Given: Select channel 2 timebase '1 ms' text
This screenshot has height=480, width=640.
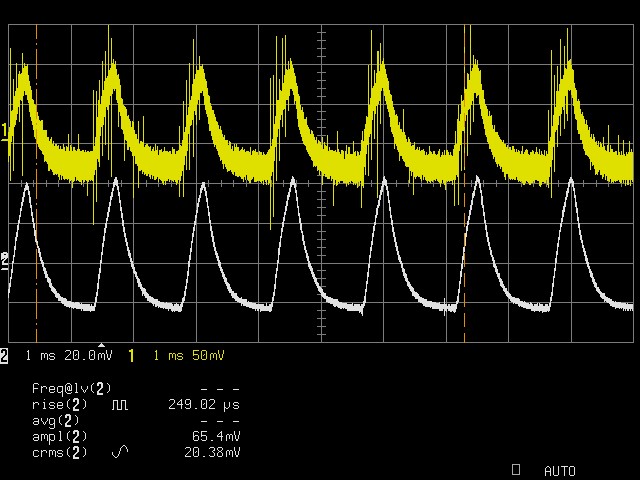Looking at the screenshot, I should 40,356.
